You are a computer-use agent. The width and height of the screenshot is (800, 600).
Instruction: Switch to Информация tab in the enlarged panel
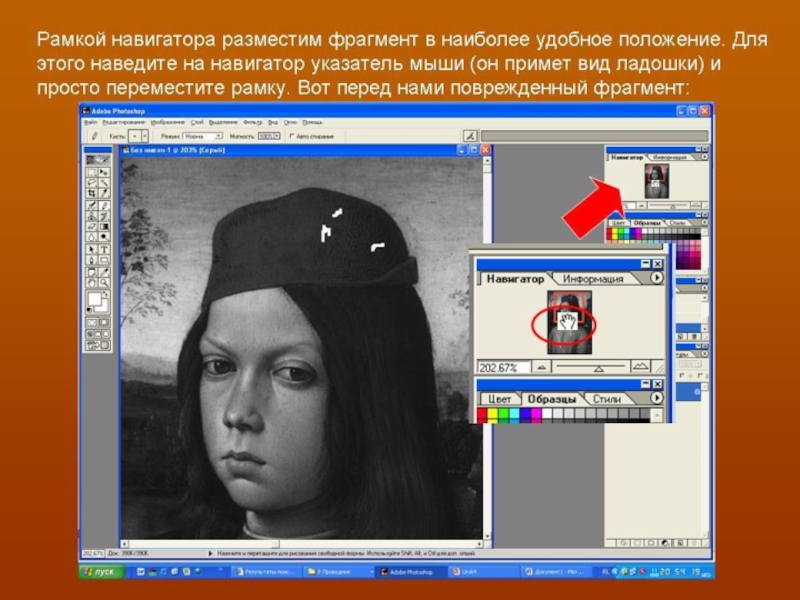click(x=593, y=279)
